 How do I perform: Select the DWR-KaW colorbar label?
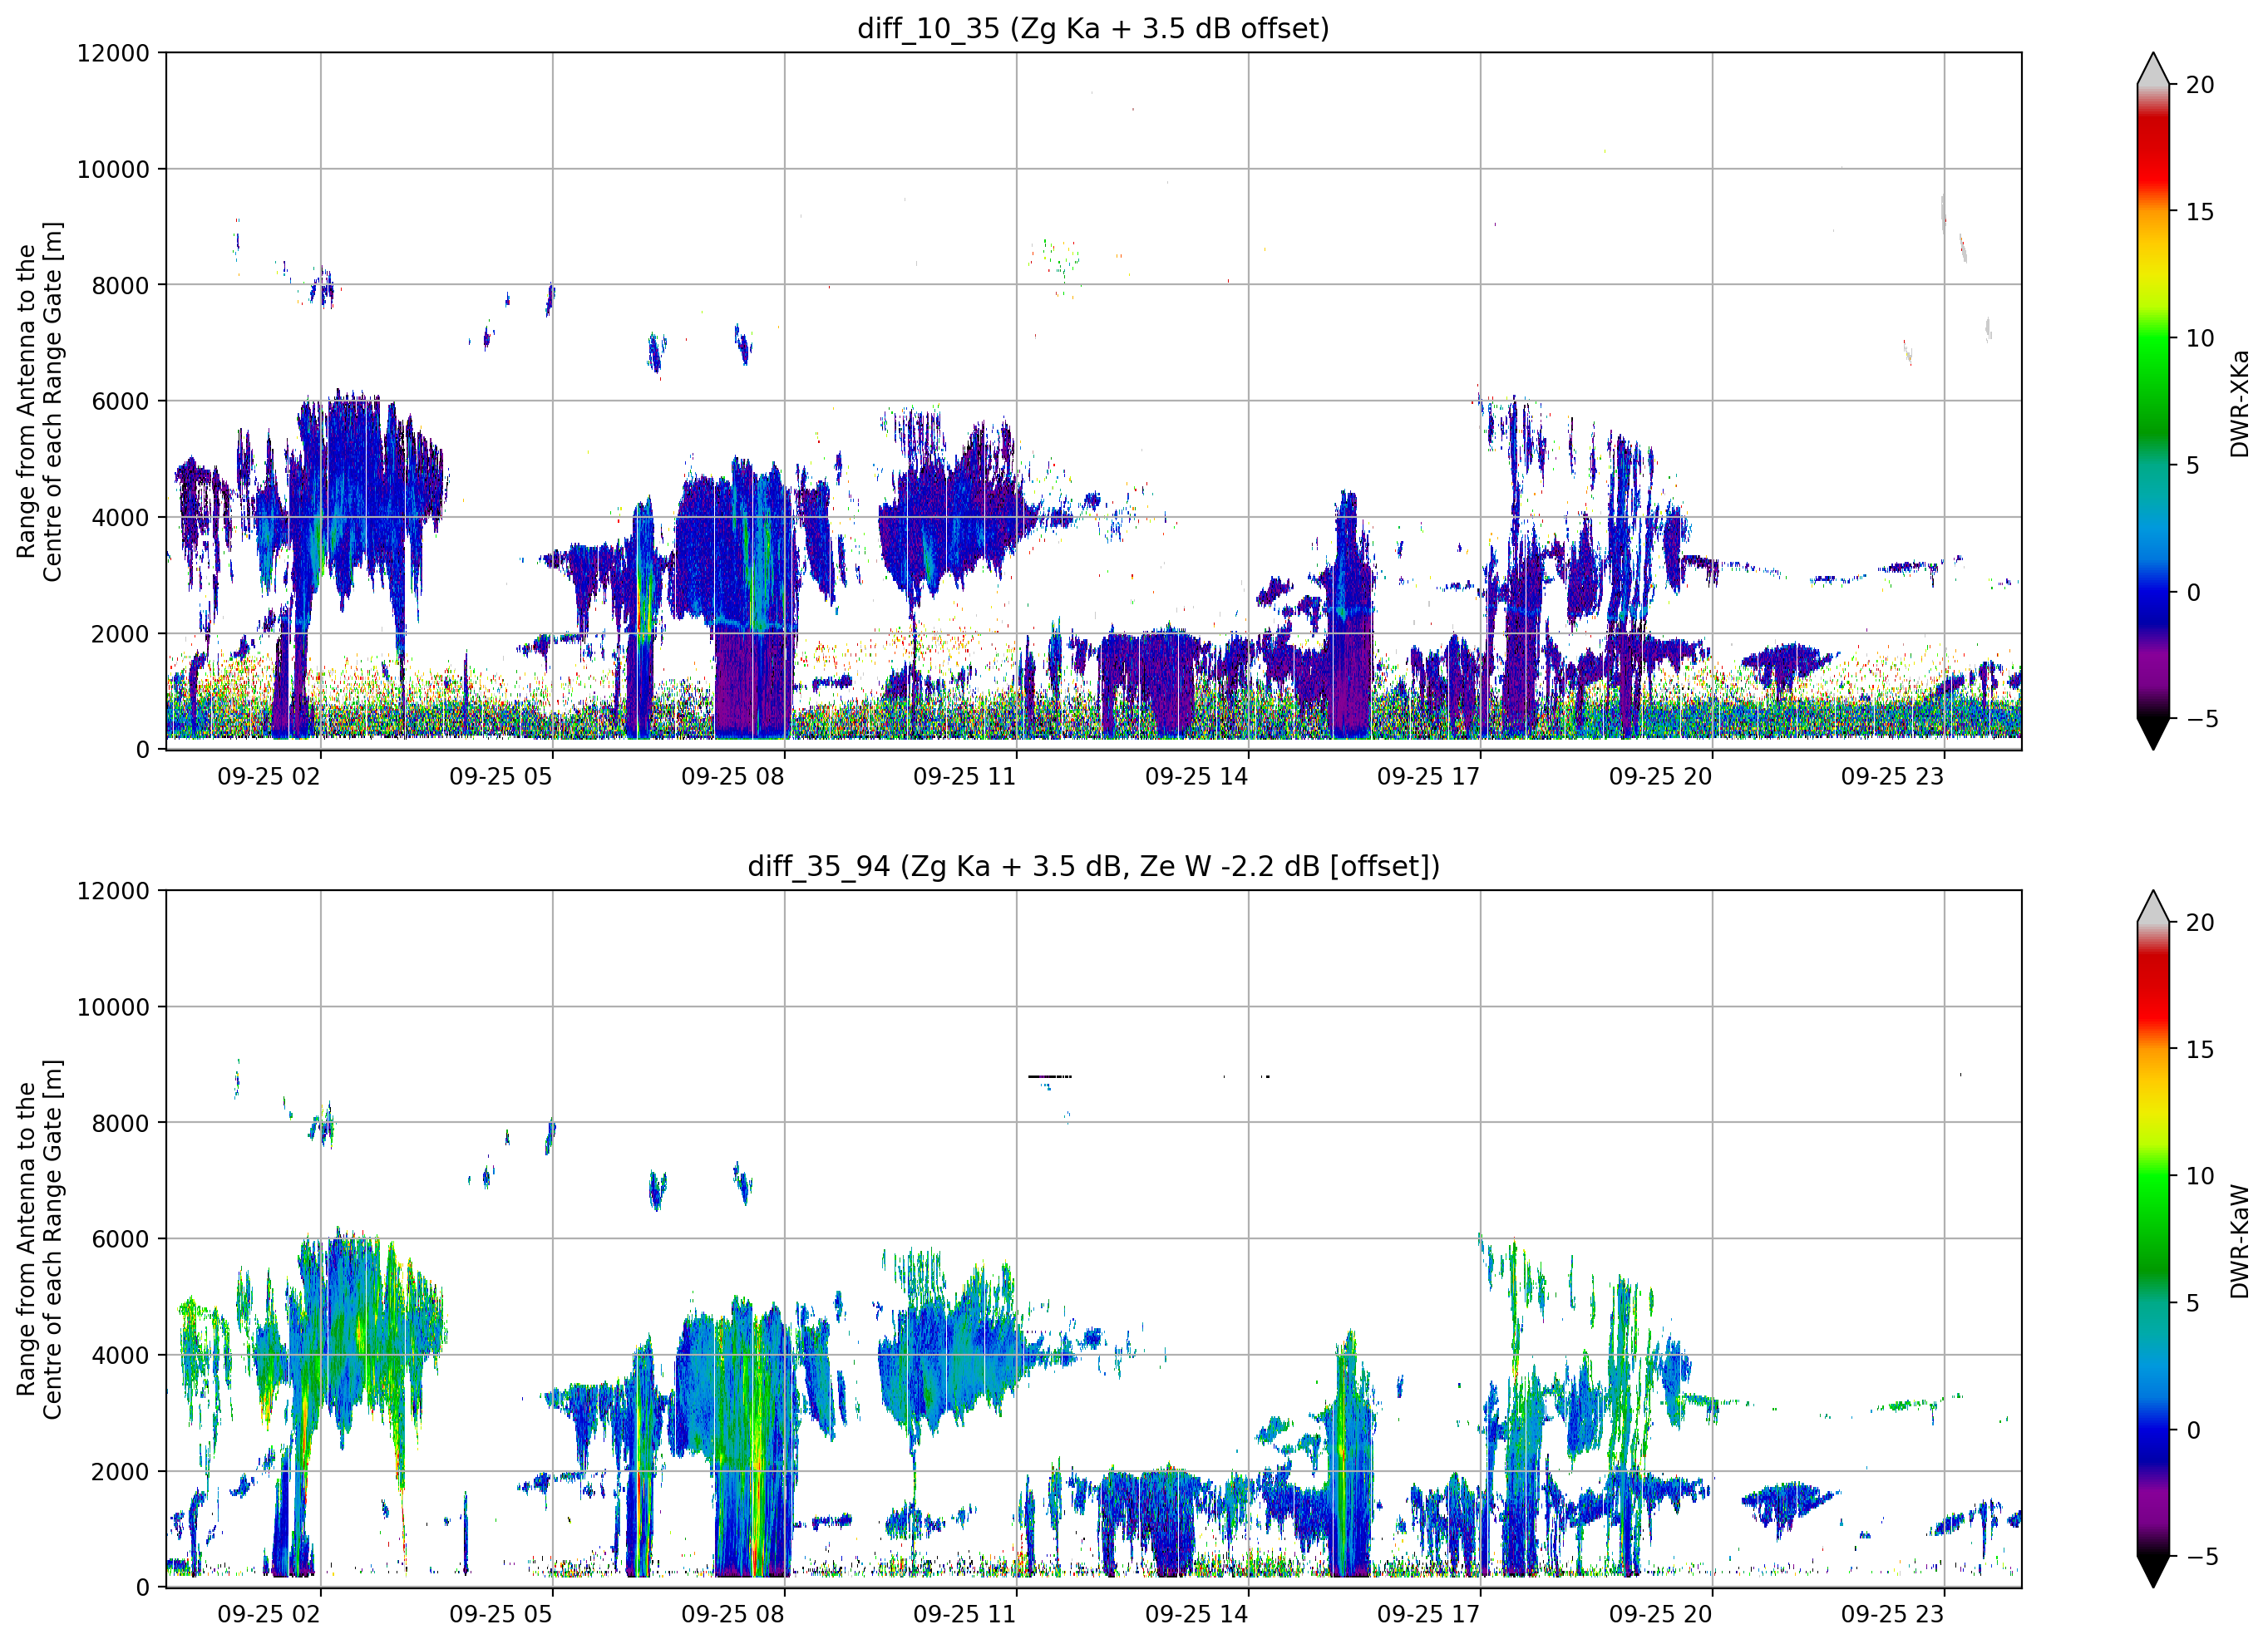tap(2238, 1241)
